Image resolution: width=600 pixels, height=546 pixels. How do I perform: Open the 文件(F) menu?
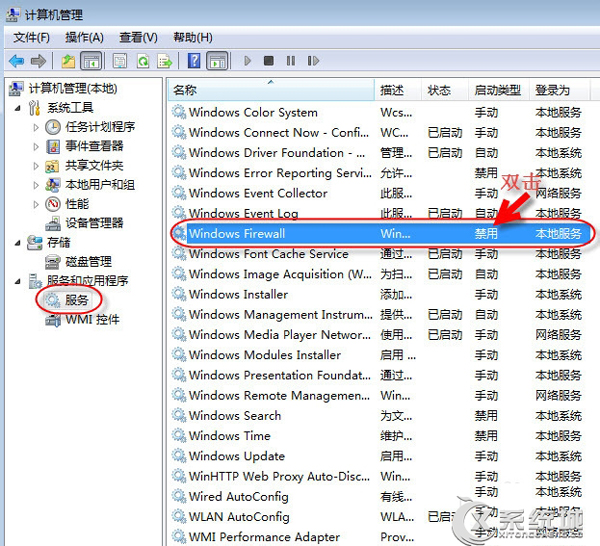click(x=31, y=37)
